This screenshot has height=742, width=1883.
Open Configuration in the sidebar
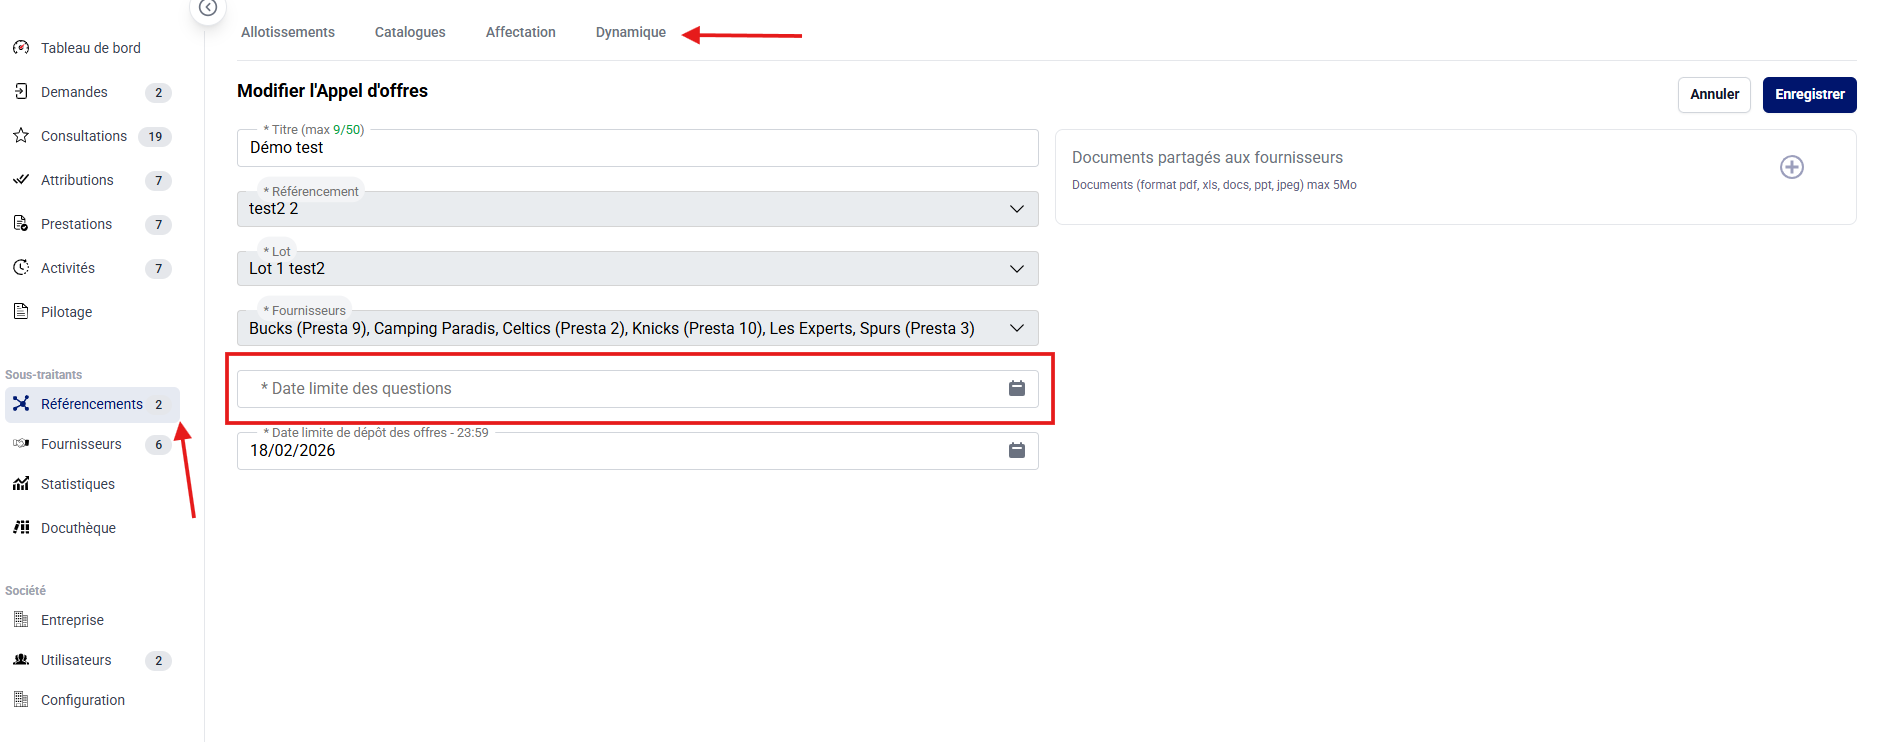pos(83,700)
